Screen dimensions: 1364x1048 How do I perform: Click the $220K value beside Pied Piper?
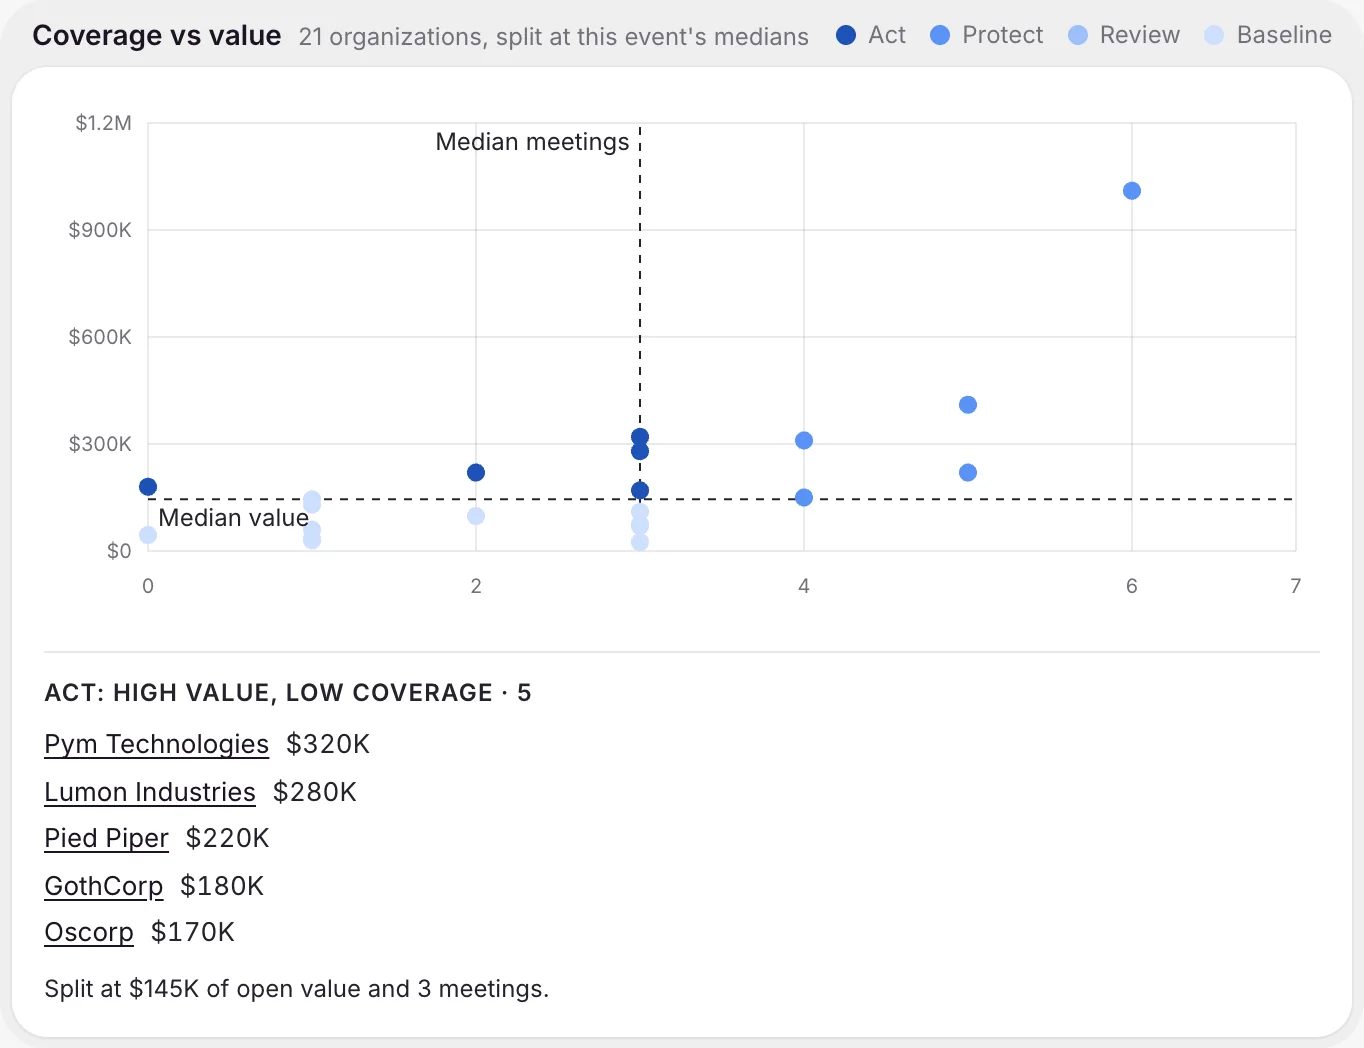coord(228,838)
